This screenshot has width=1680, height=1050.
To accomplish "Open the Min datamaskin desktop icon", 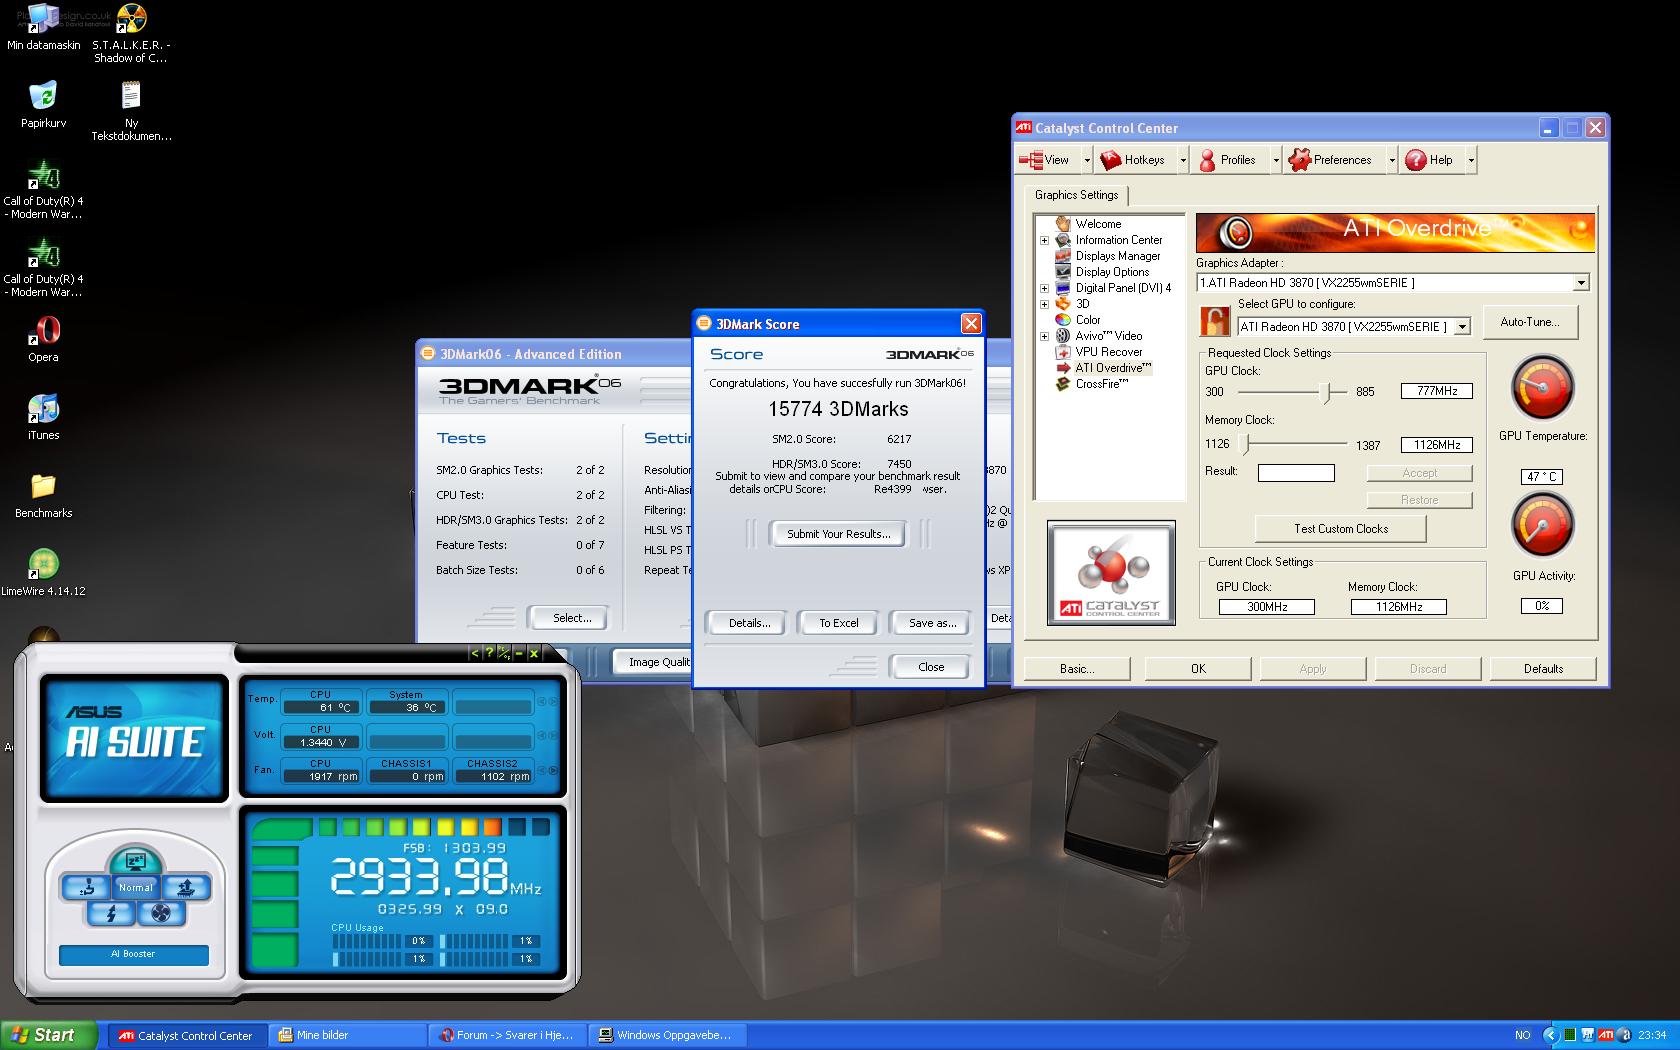I will (43, 27).
